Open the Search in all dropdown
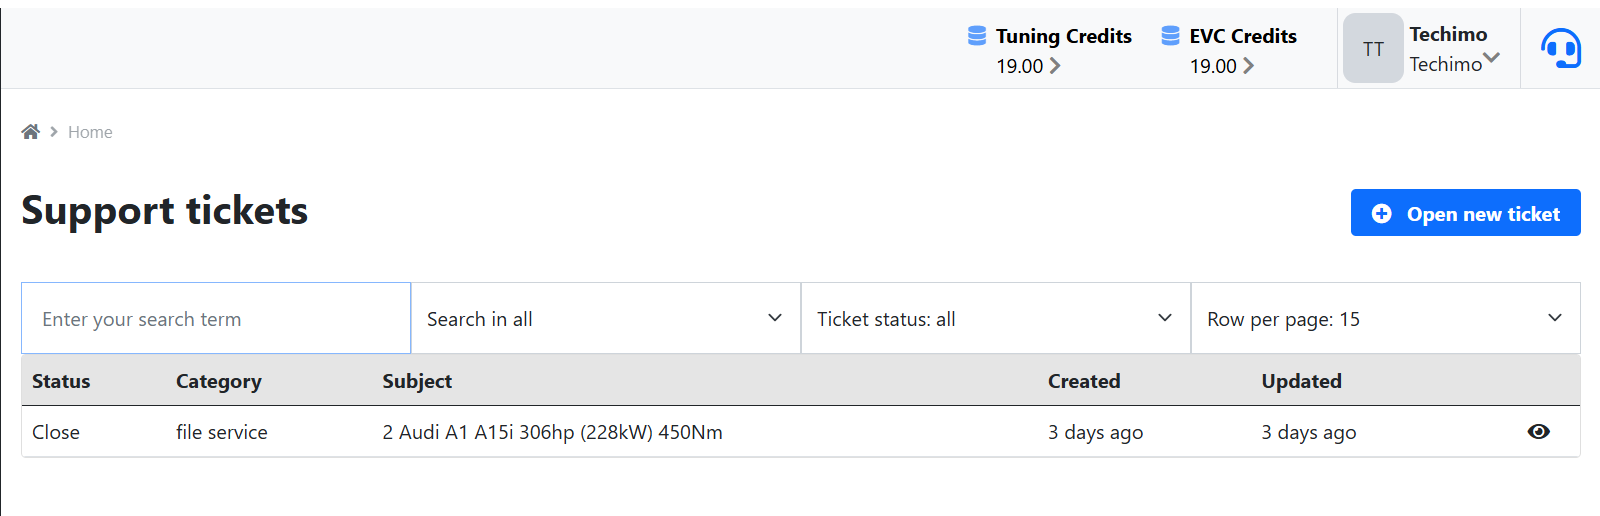This screenshot has height=516, width=1600. [605, 319]
